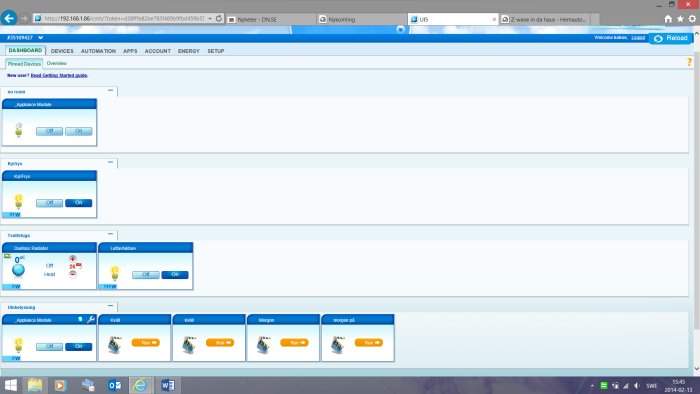Open the SETUP menu tab
The height and width of the screenshot is (394, 700).
click(x=216, y=51)
